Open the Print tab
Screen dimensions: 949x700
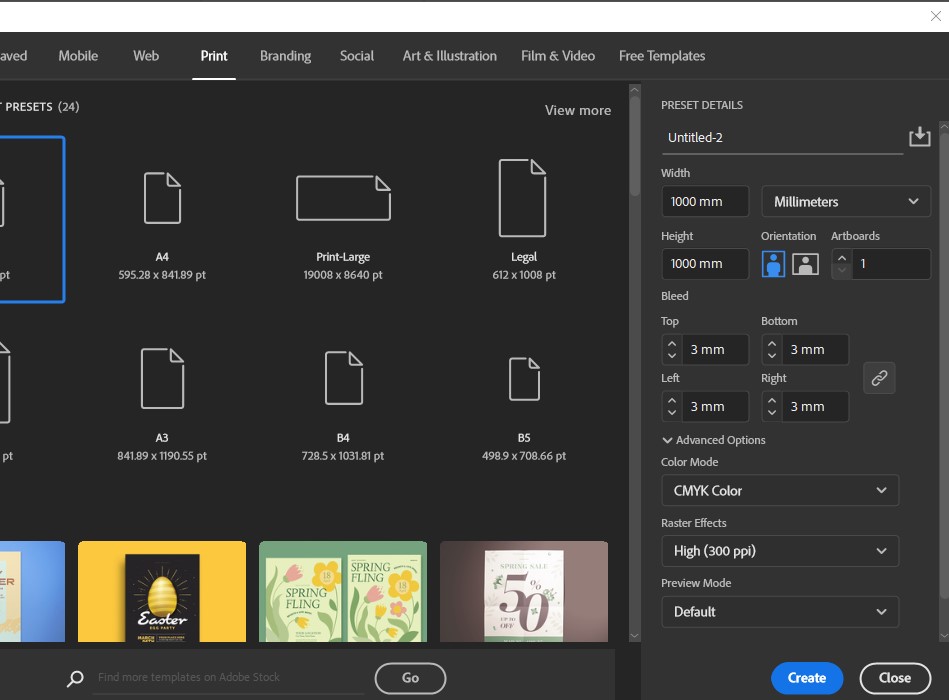214,56
